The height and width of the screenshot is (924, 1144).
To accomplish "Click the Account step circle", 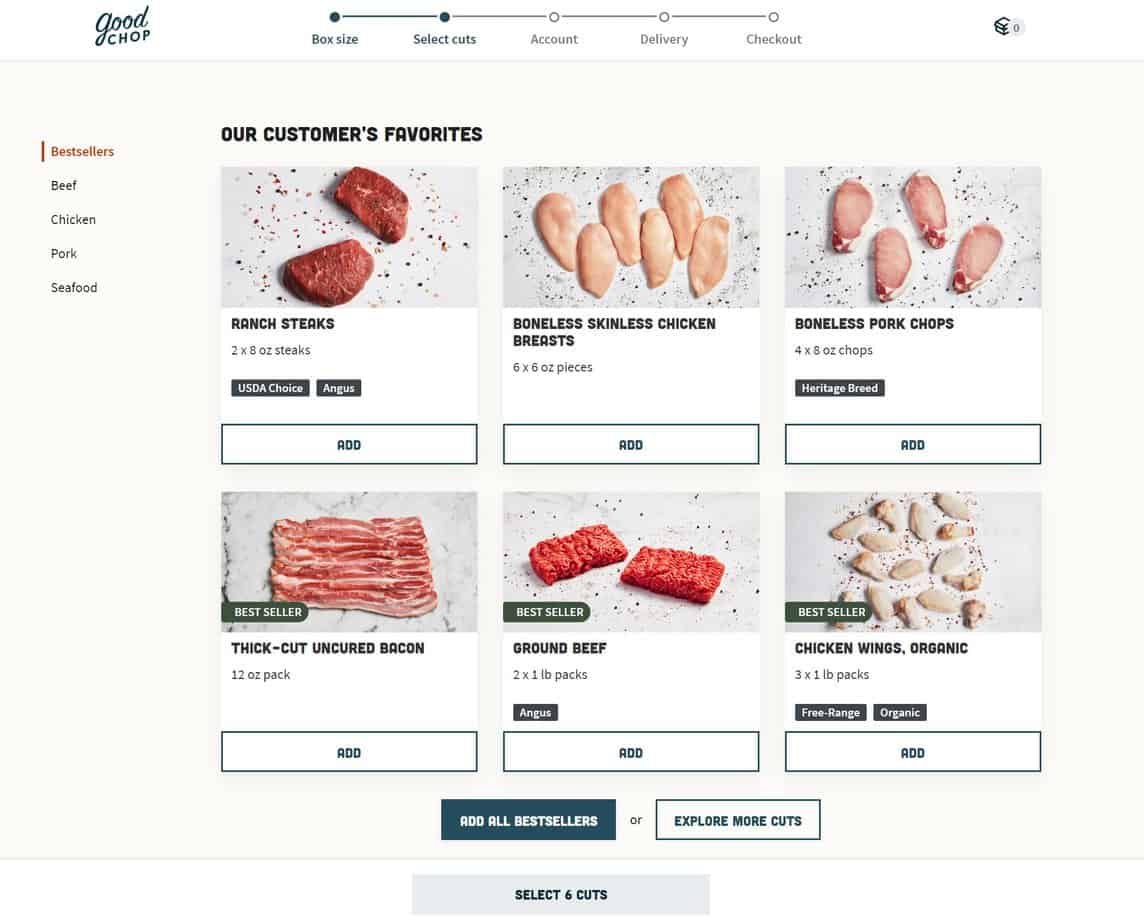I will point(554,17).
